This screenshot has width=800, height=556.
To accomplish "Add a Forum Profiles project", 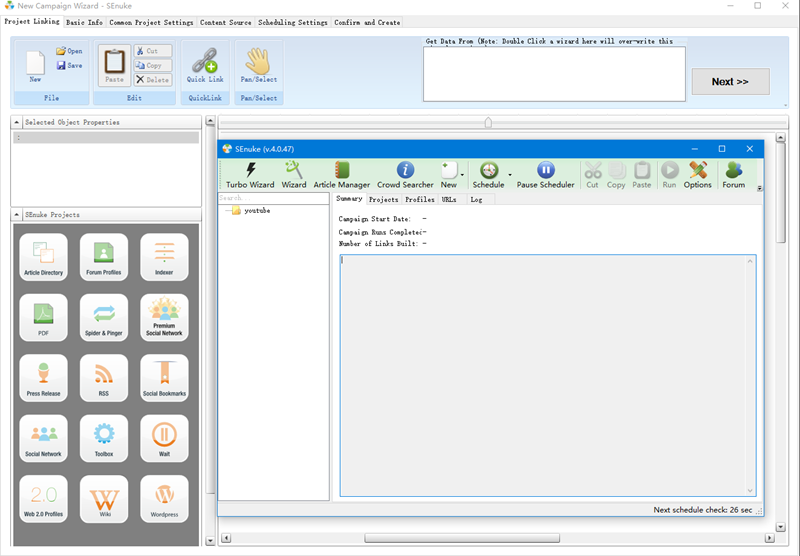I will pyautogui.click(x=104, y=257).
